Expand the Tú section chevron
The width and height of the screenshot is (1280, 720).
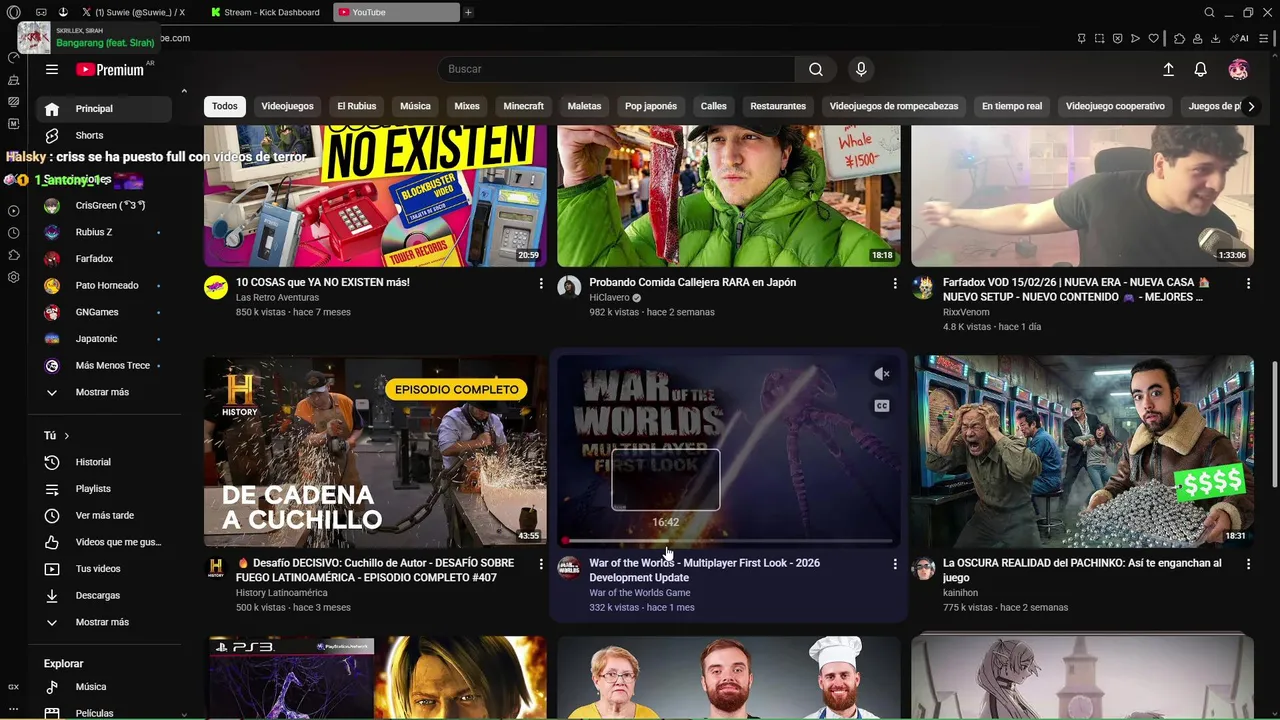(67, 436)
